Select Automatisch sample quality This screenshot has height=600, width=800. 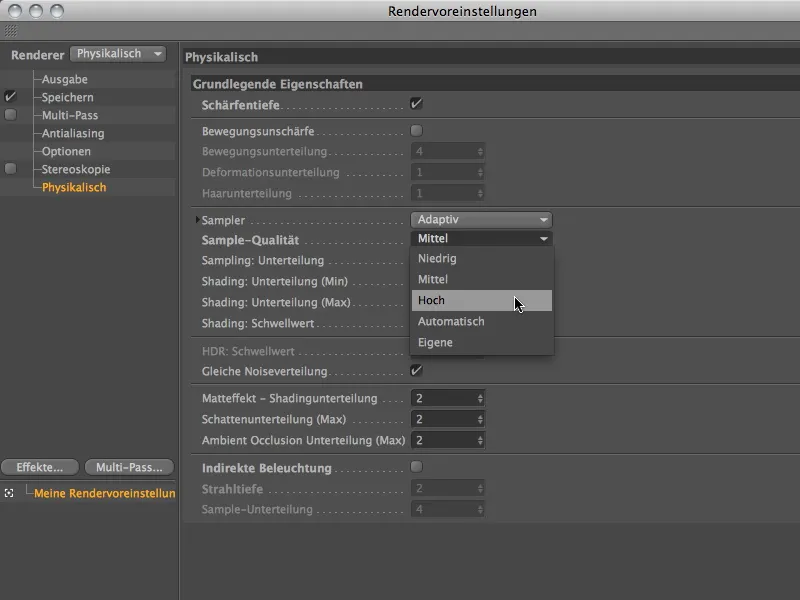pyautogui.click(x=482, y=321)
